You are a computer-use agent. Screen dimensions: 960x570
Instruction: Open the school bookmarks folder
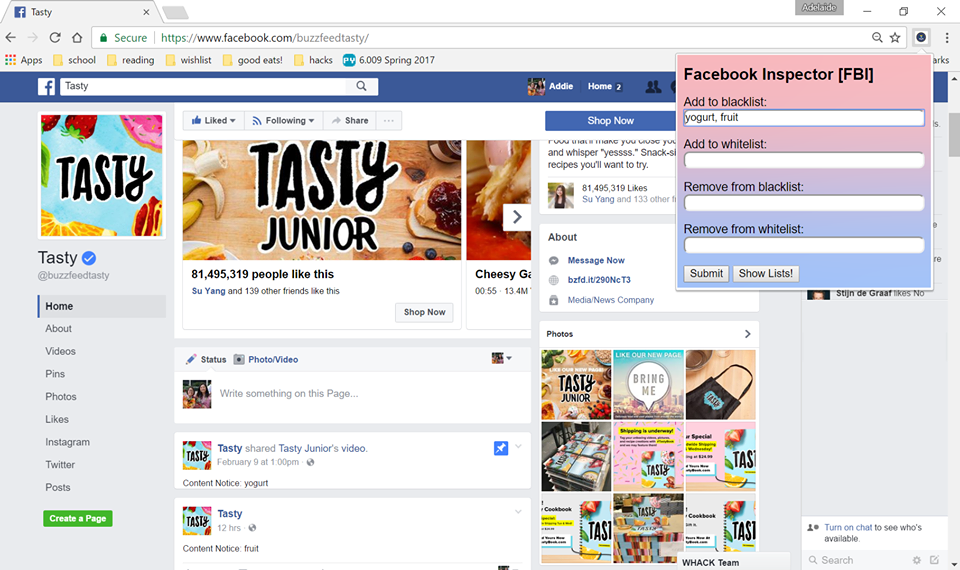tap(74, 60)
